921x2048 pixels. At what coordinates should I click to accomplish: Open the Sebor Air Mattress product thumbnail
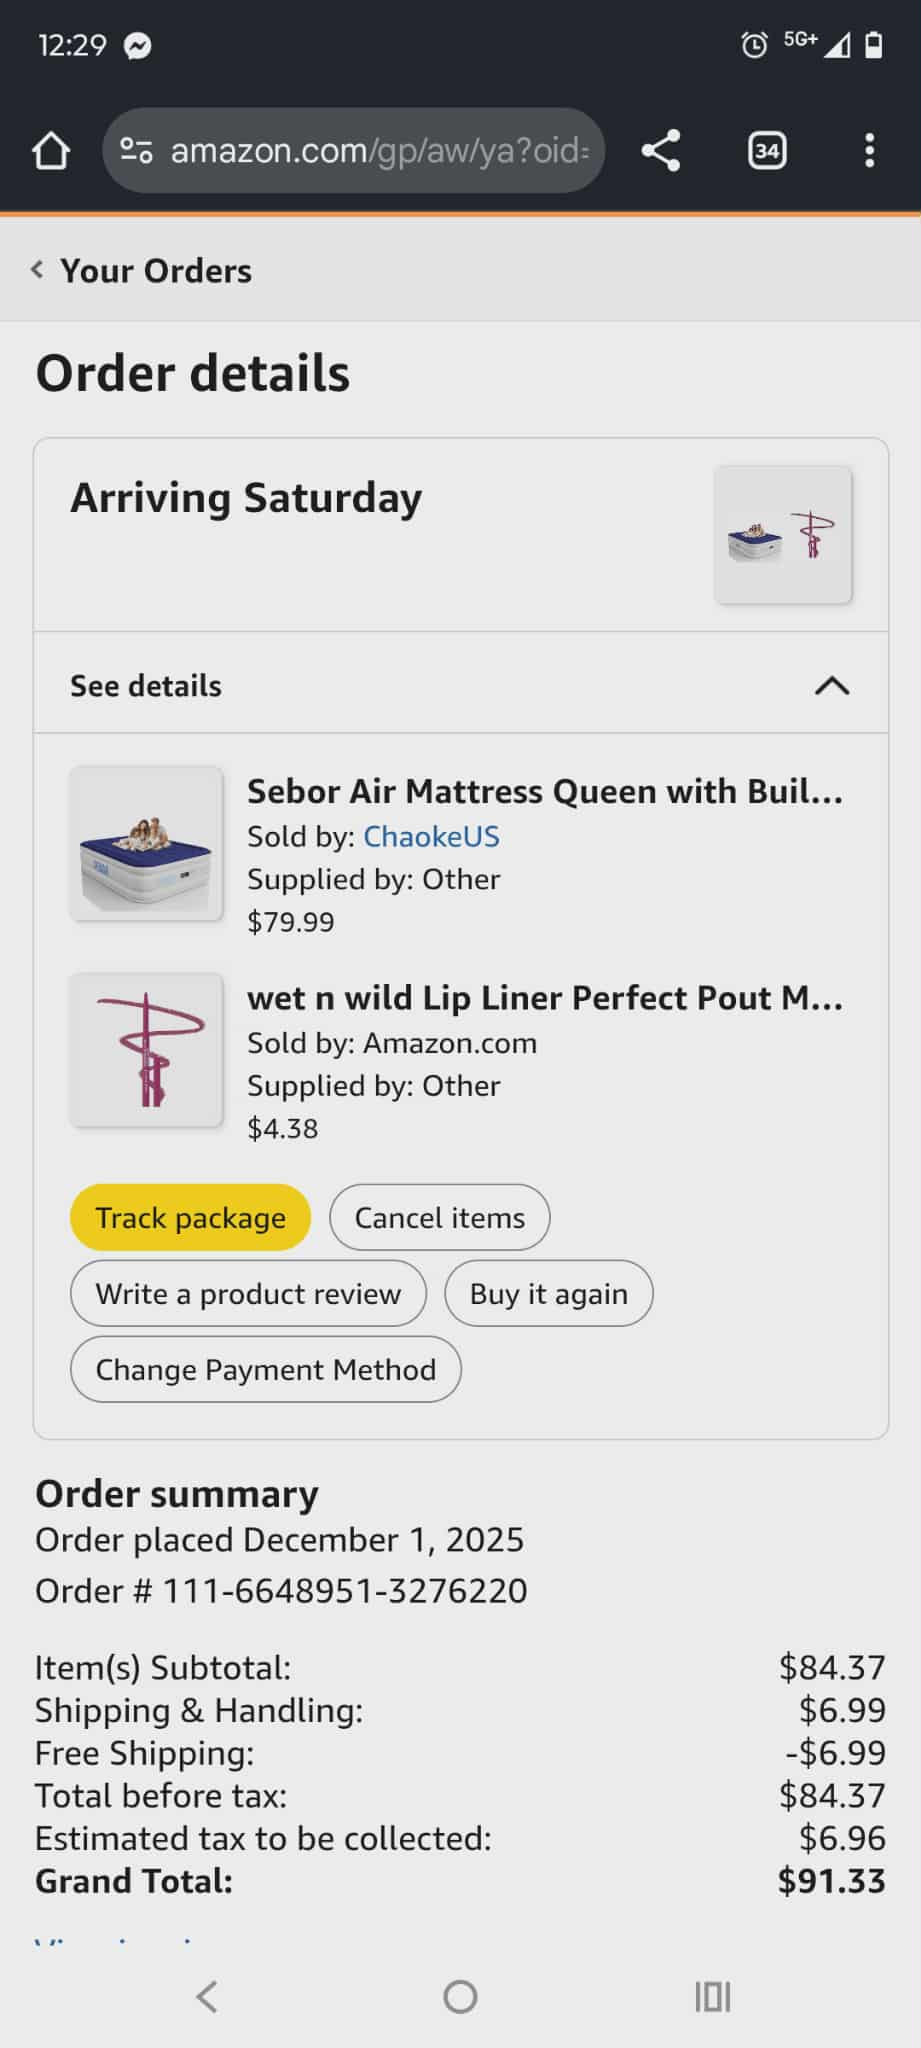point(146,844)
